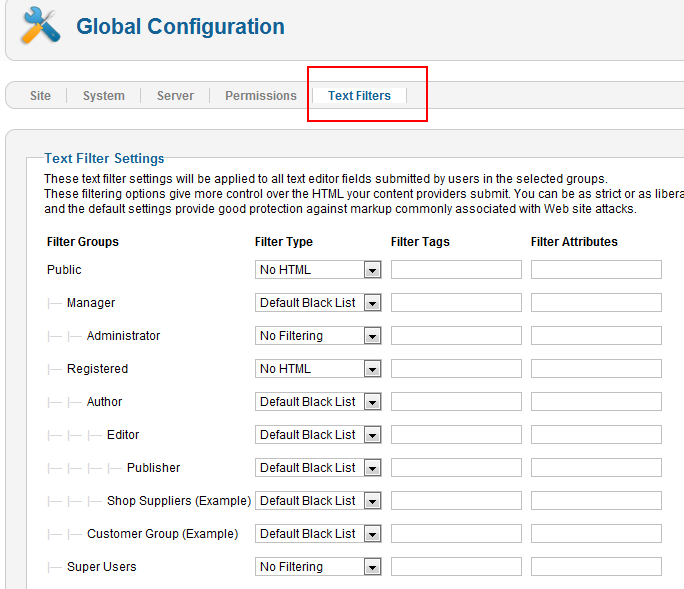Image resolution: width=684 pixels, height=589 pixels.
Task: Open Filter Type dropdown for Author
Action: tap(318, 402)
